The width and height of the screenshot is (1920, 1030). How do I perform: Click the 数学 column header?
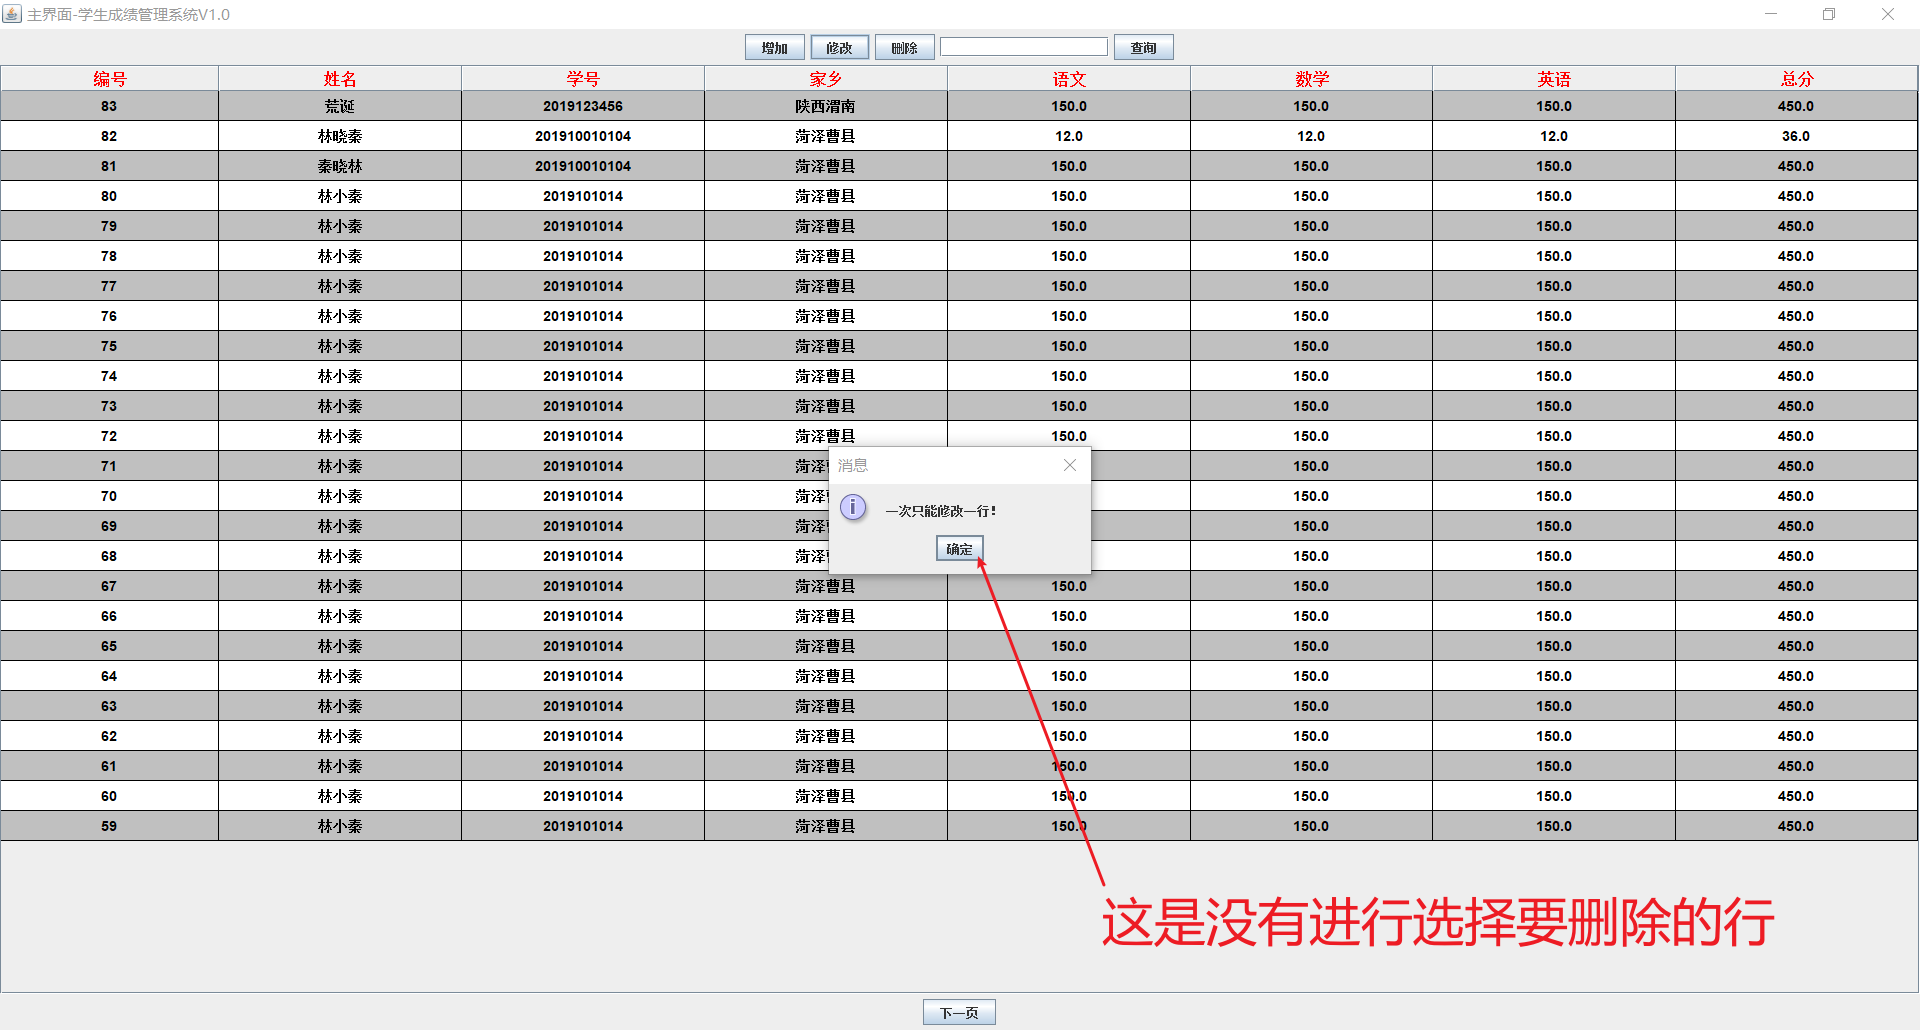pos(1311,79)
